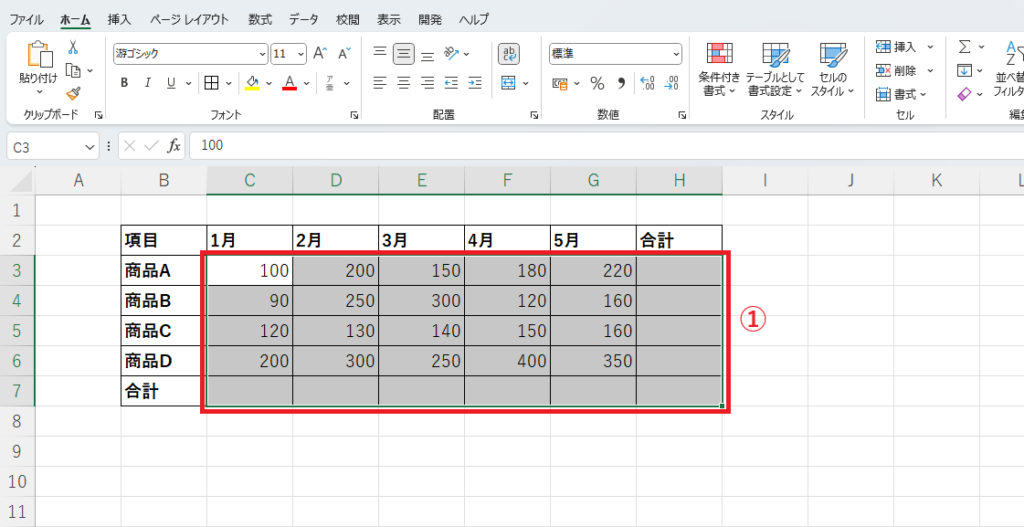Open the borders dropdown arrow
This screenshot has width=1024, height=527.
(x=229, y=83)
